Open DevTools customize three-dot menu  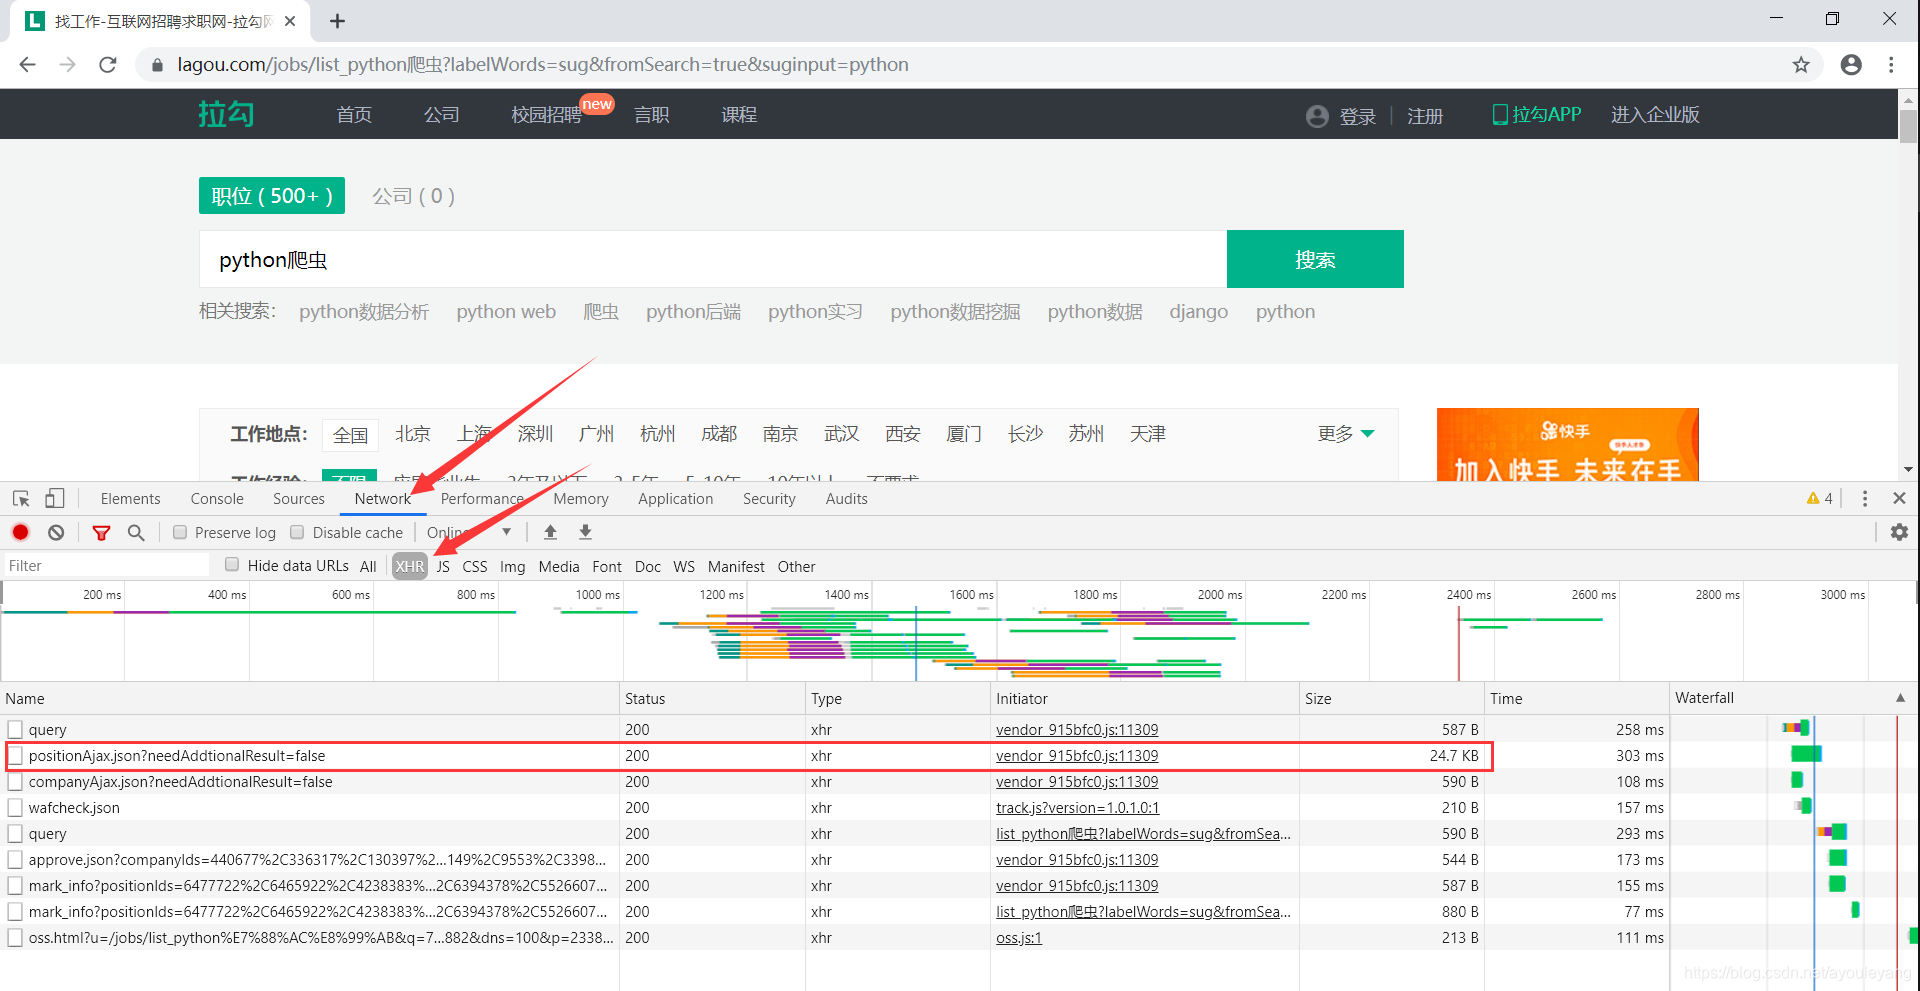(1865, 498)
